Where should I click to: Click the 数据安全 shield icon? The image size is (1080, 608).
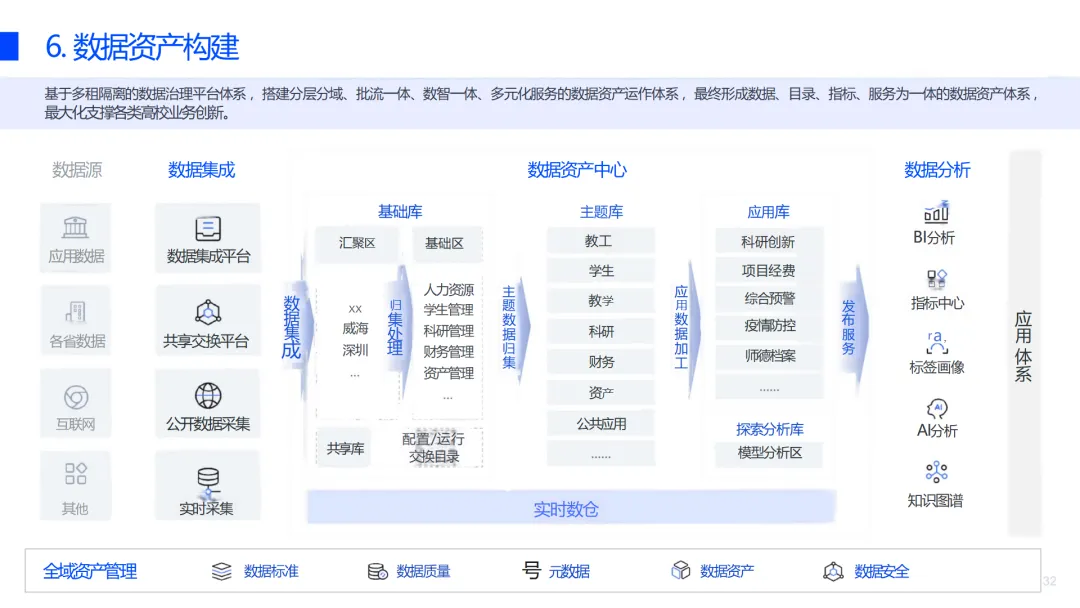(x=833, y=571)
